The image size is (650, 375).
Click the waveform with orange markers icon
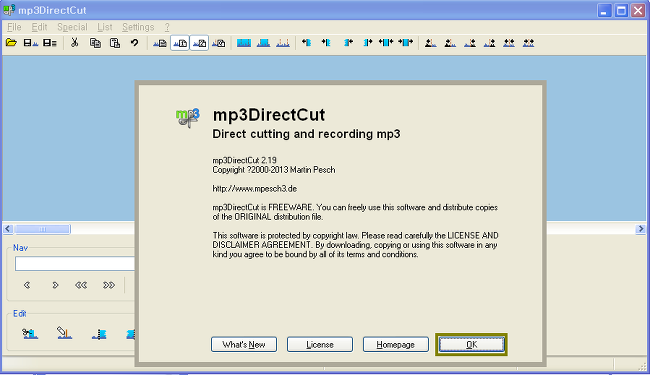coord(283,43)
